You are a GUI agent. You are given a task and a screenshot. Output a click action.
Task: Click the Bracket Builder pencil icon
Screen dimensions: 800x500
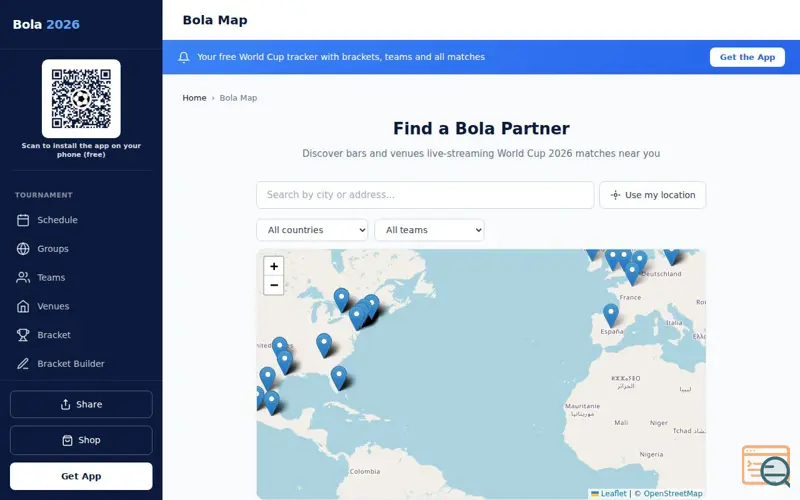[23, 364]
